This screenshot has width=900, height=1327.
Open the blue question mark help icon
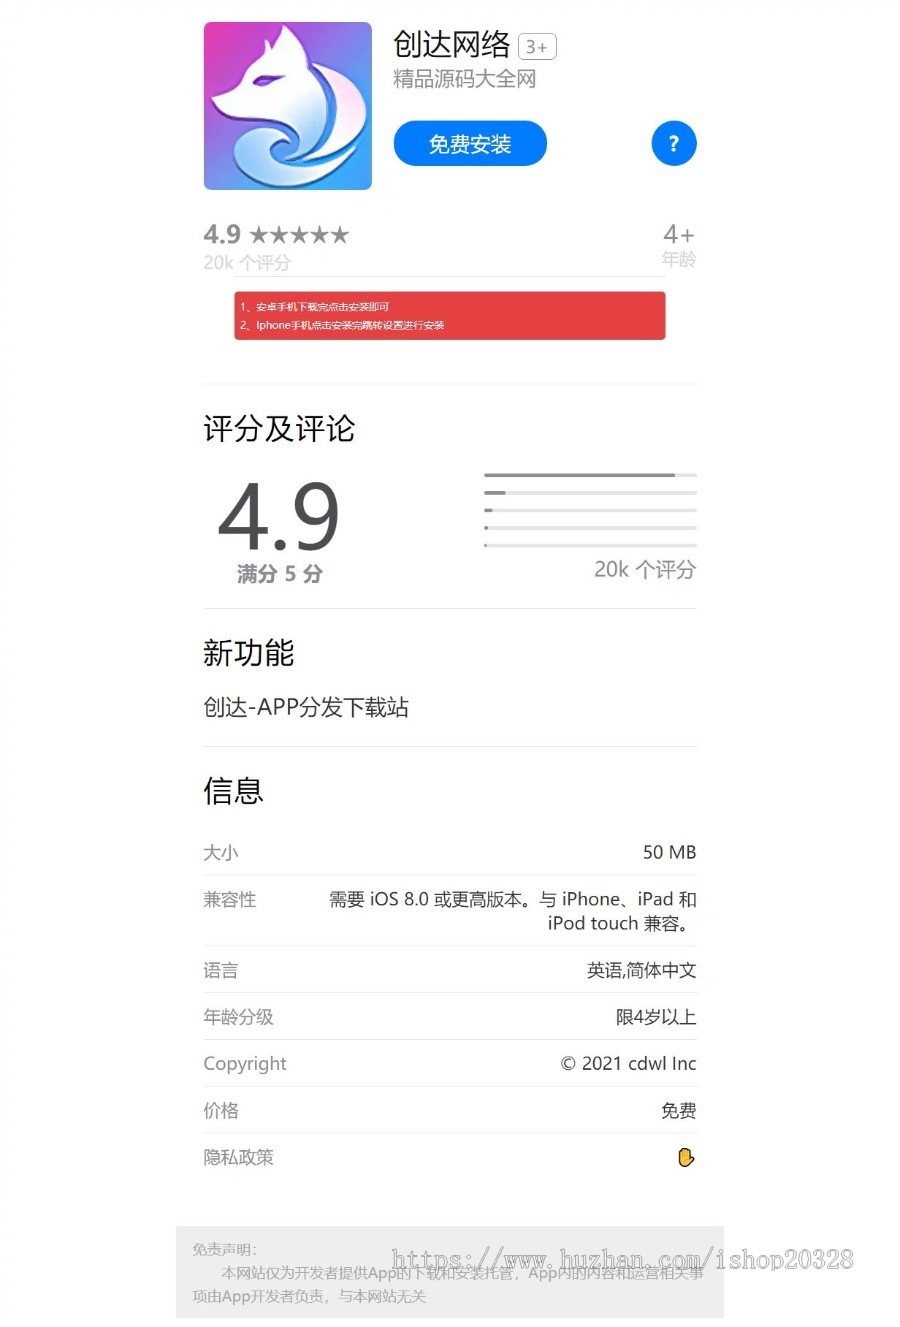point(674,143)
